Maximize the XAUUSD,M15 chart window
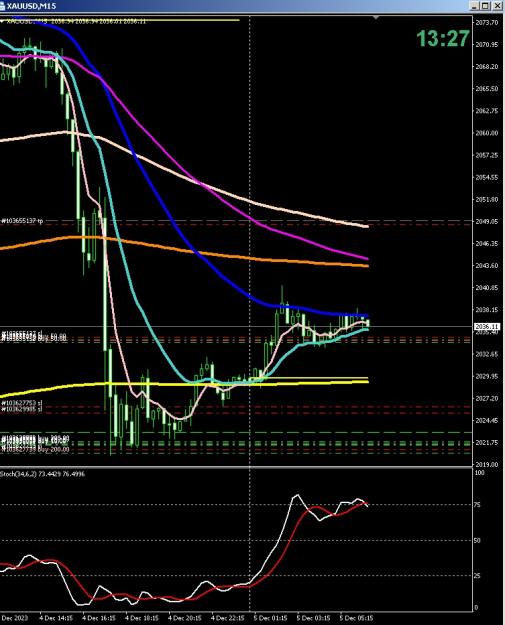Viewport: 505px width, 625px height. click(485, 6)
